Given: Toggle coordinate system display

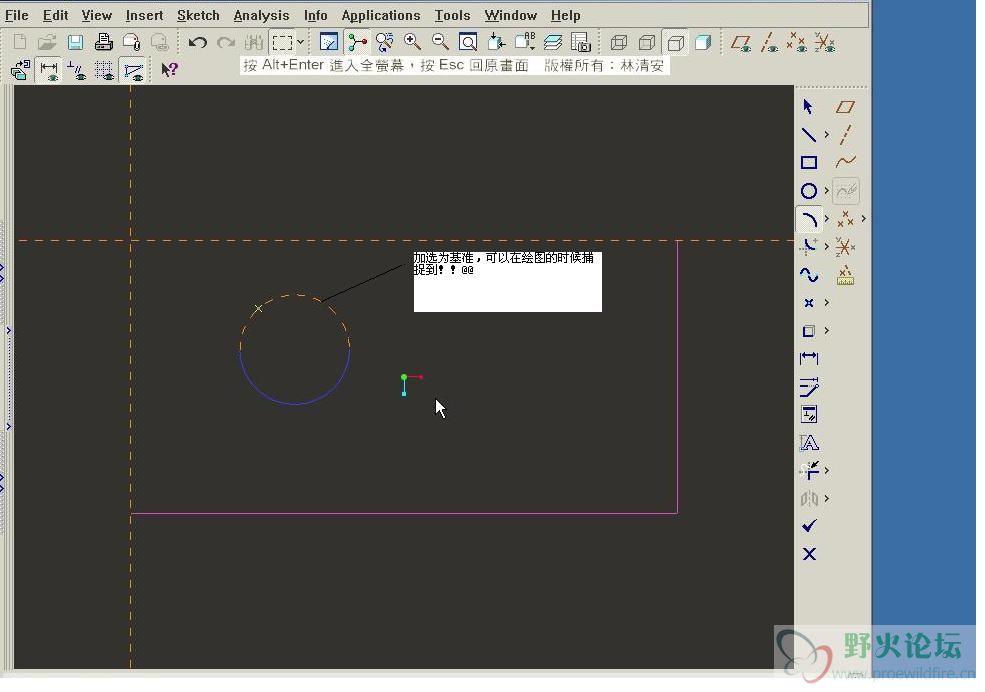Looking at the screenshot, I should coord(824,43).
